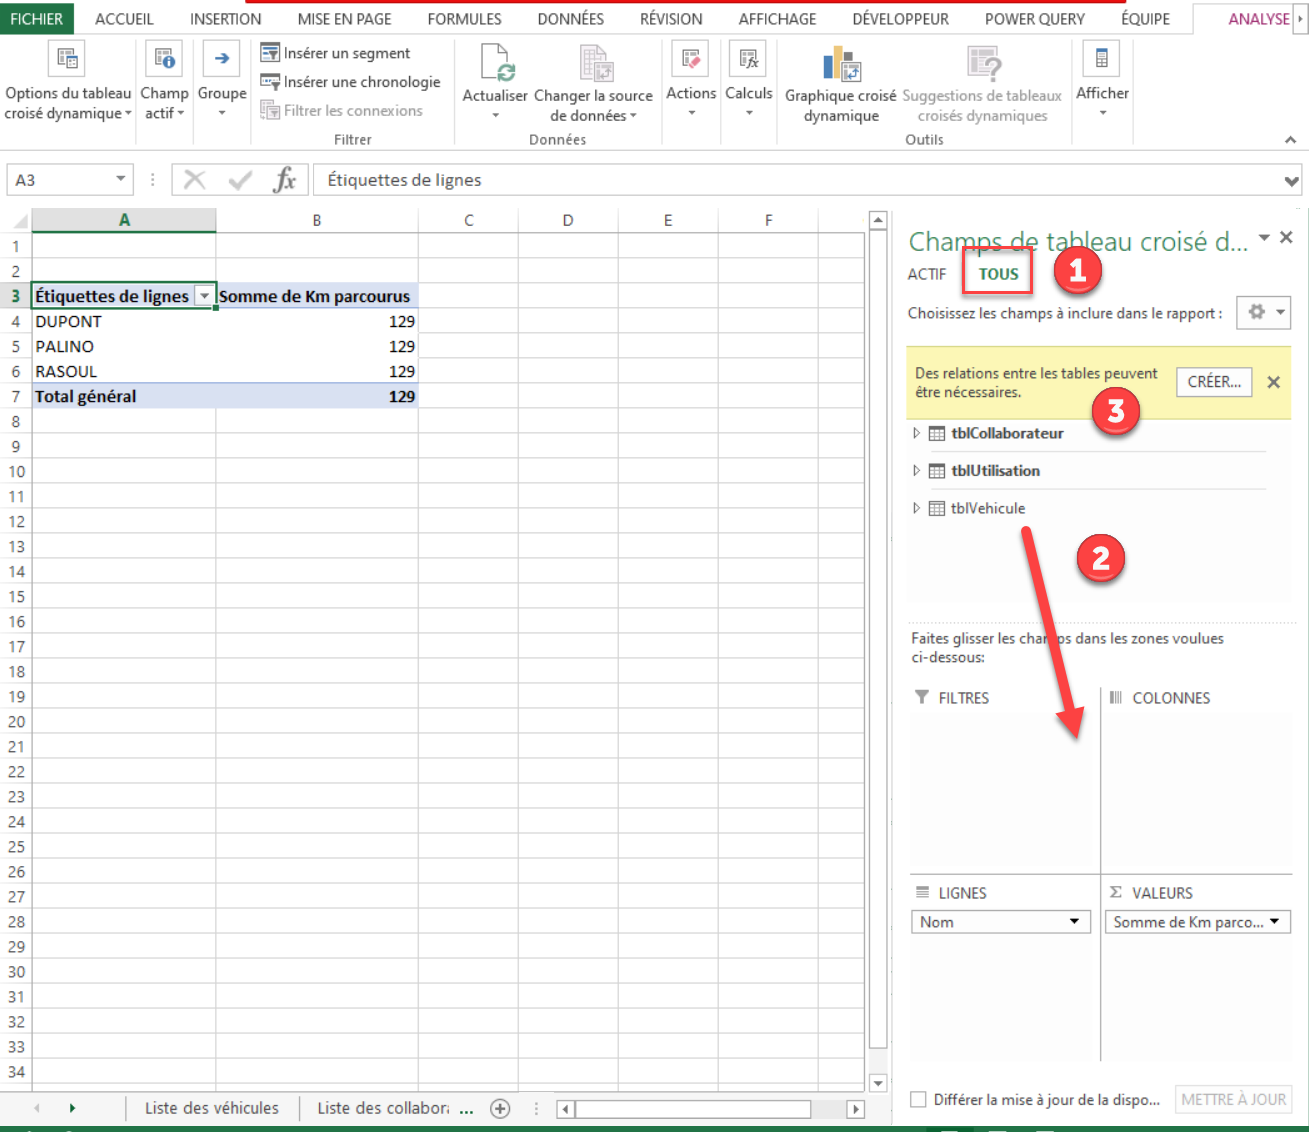Insert a Graphique croisé dynamique
The height and width of the screenshot is (1132, 1309).
click(841, 85)
